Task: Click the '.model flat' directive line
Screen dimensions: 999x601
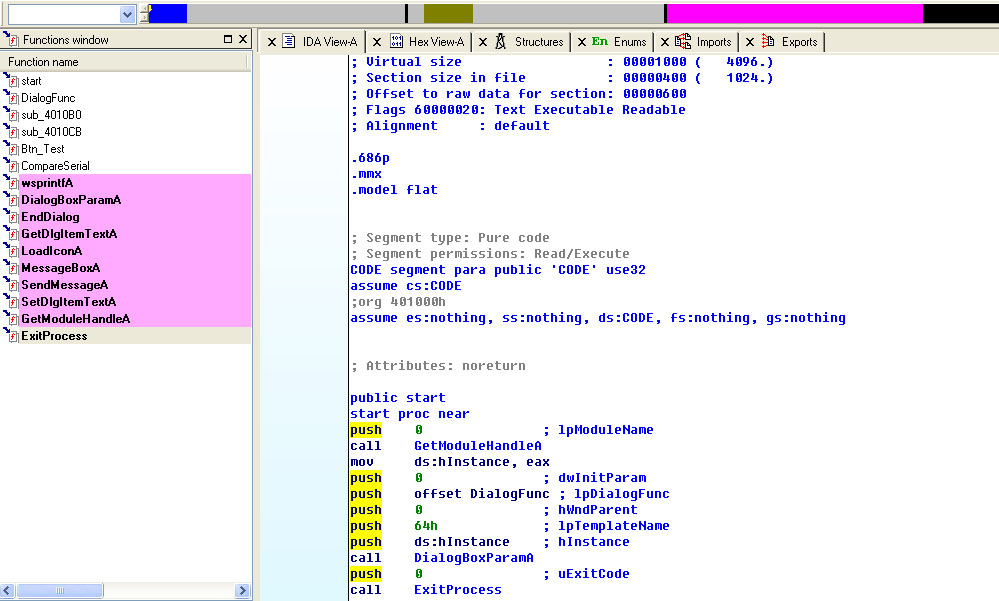Action: [x=394, y=189]
